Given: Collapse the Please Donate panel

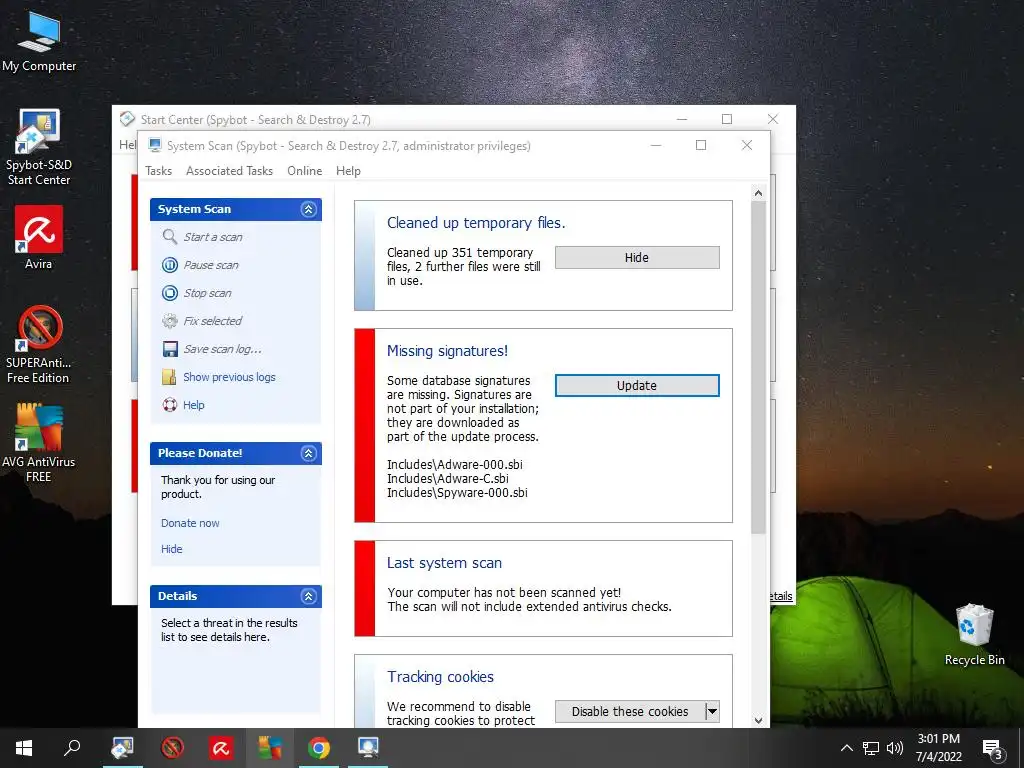Looking at the screenshot, I should pos(308,453).
